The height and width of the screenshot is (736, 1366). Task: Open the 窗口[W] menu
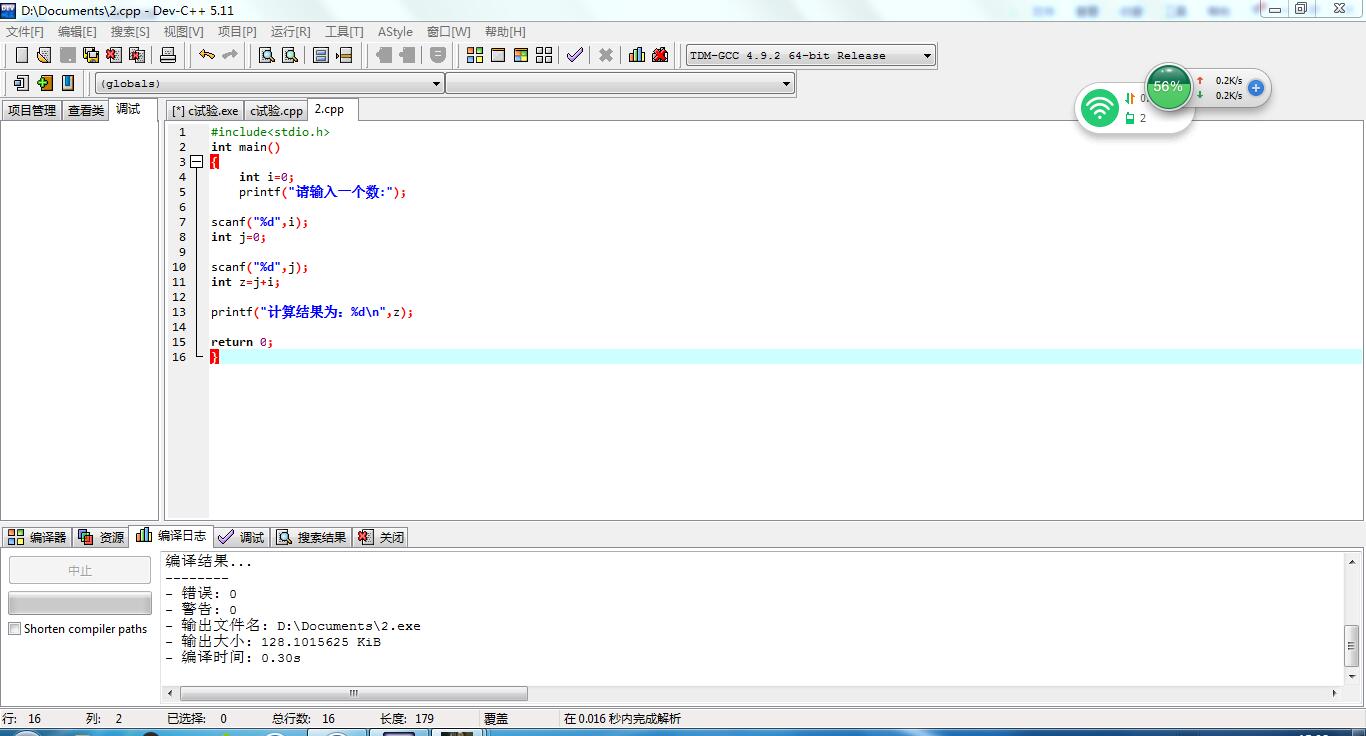448,32
